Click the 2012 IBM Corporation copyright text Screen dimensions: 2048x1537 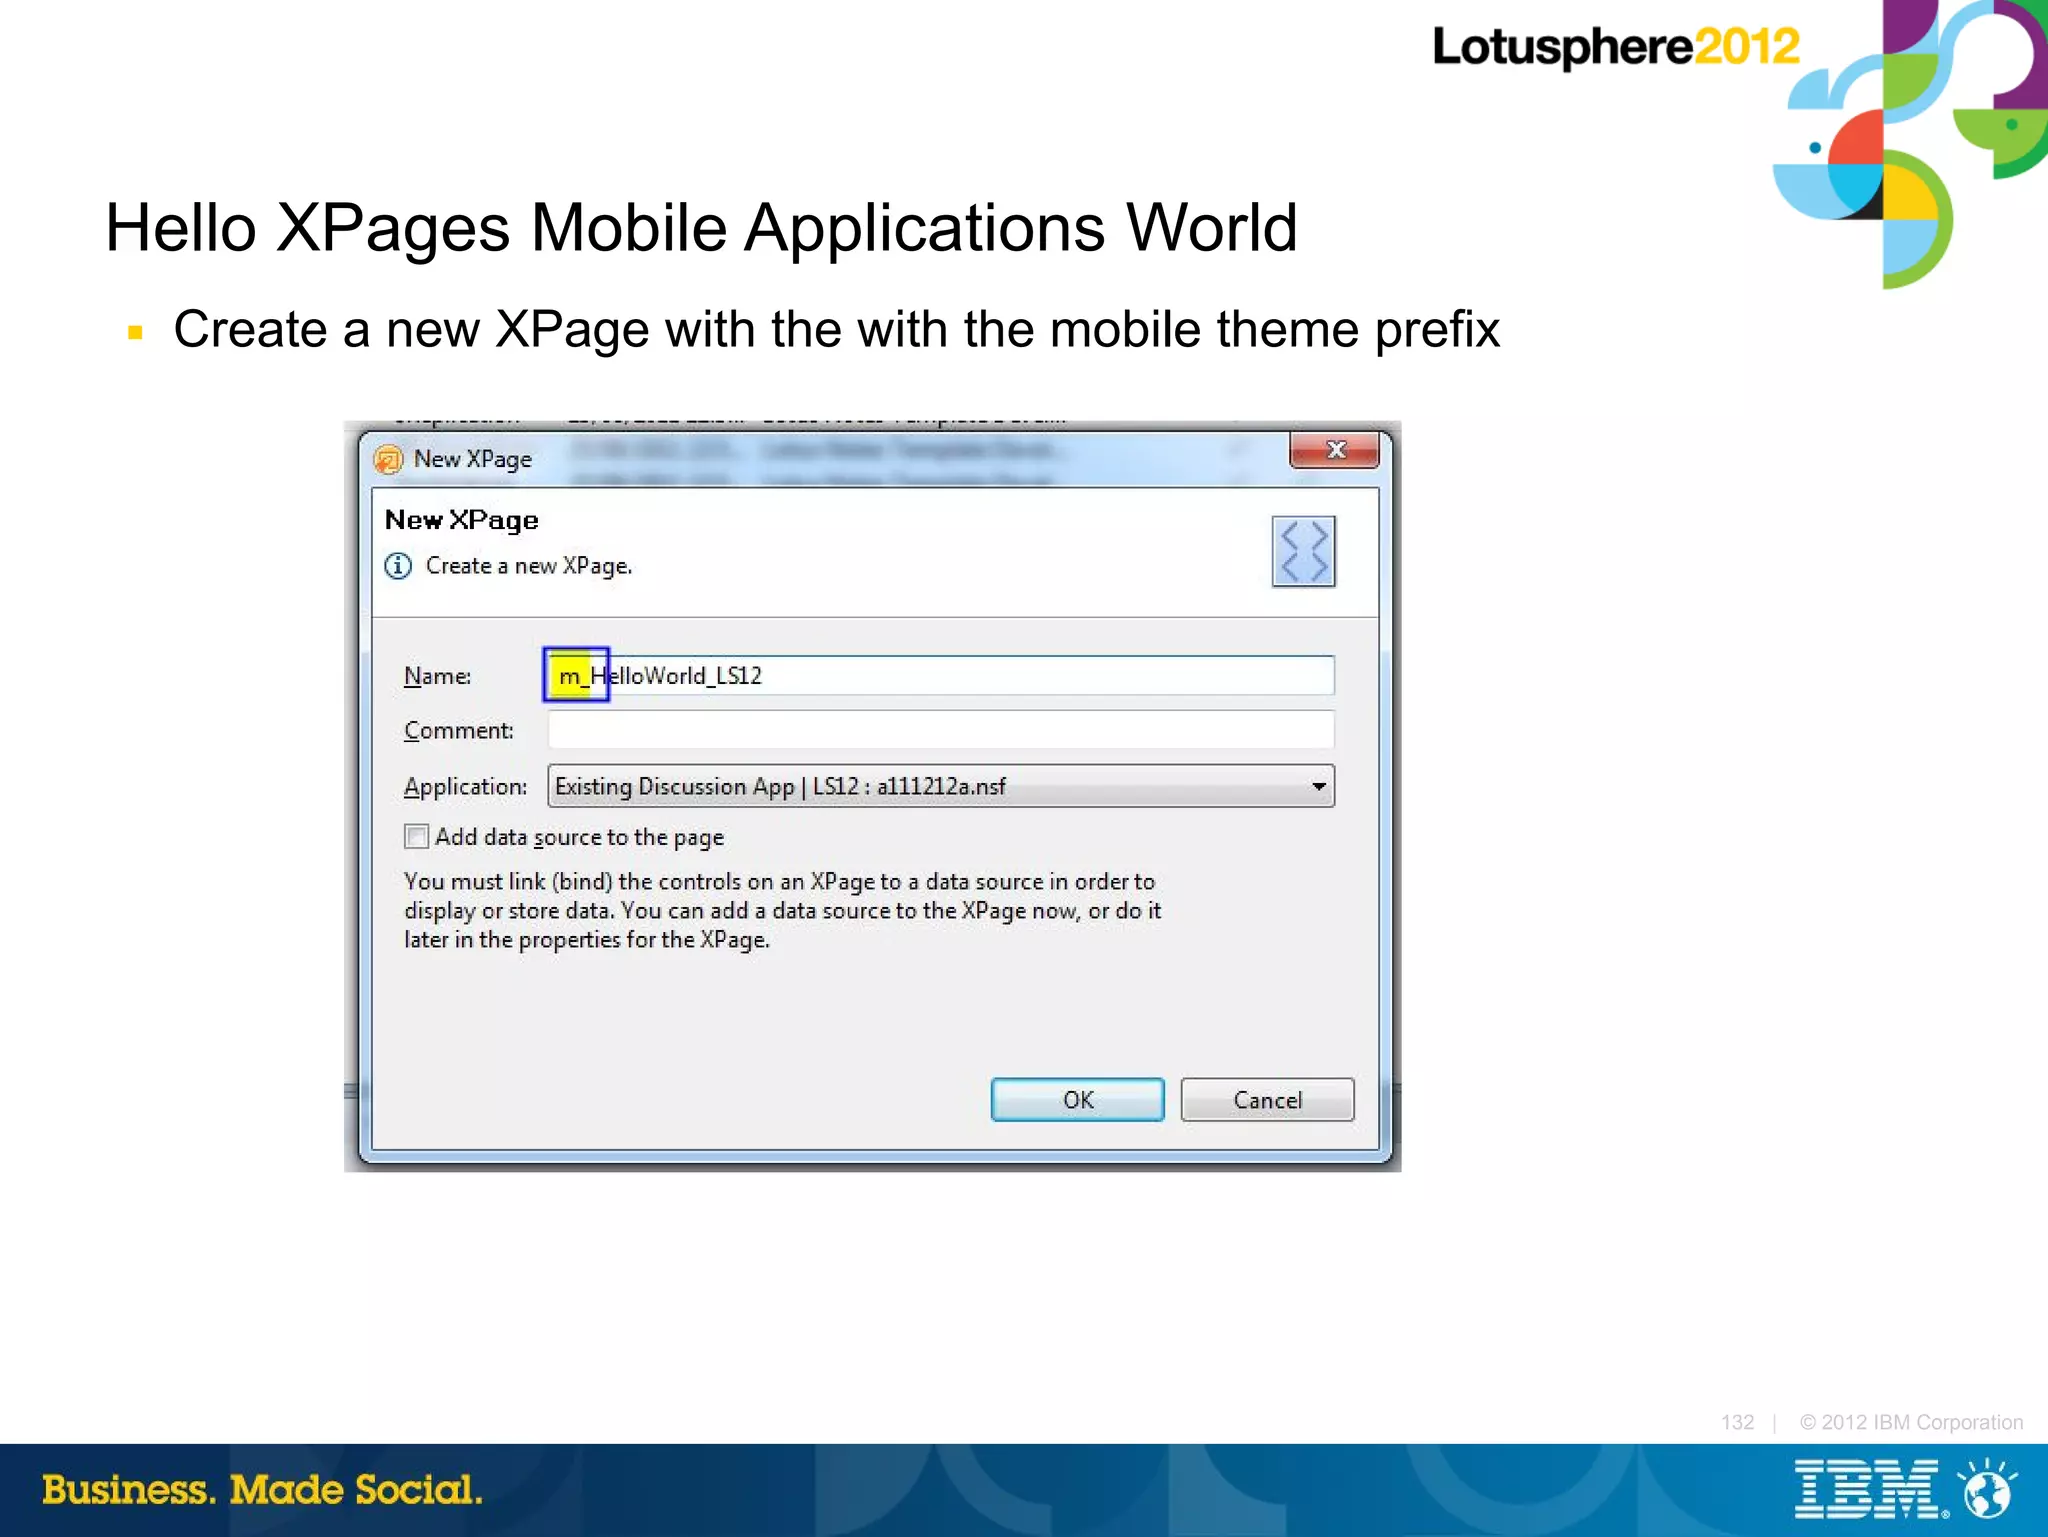coord(1911,1422)
